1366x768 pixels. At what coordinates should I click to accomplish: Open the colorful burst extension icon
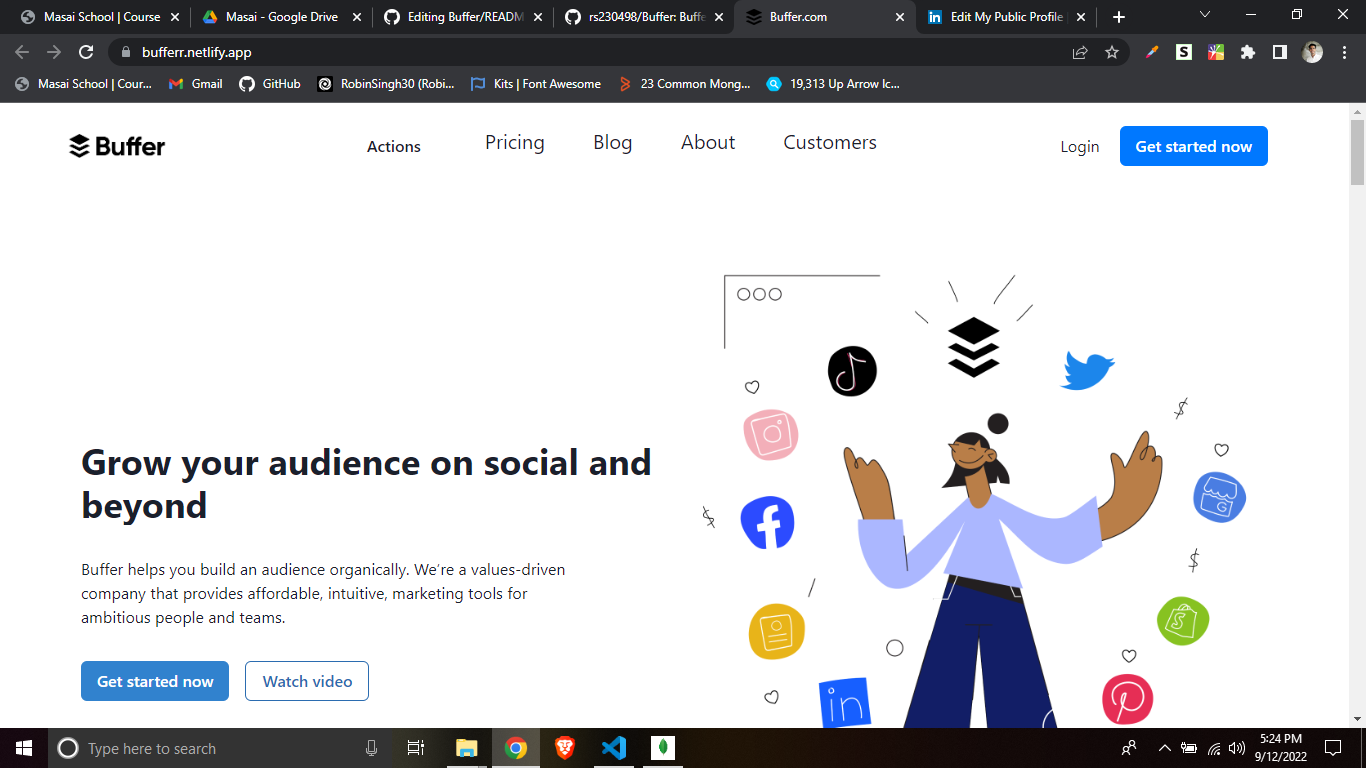[x=1216, y=52]
